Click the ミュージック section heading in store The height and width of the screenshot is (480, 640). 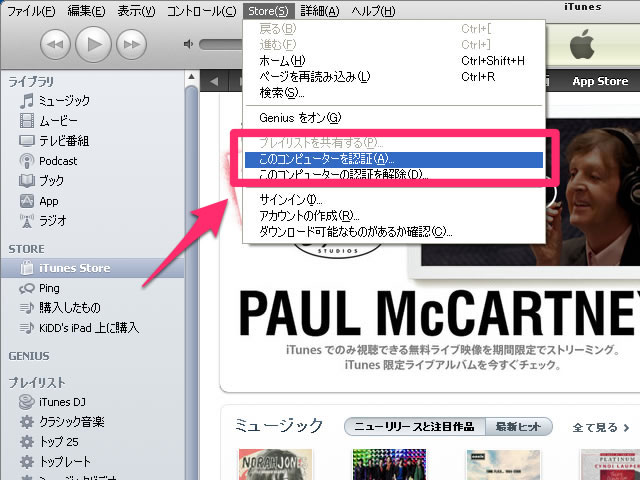279,426
